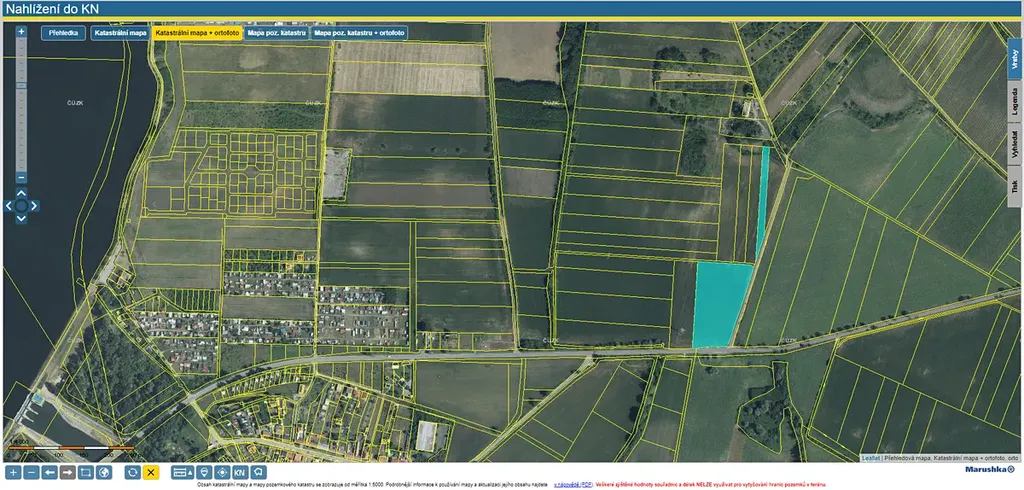Image resolution: width=1024 pixels, height=490 pixels.
Task: Refresh the map with circular arrows icon
Action: point(132,472)
